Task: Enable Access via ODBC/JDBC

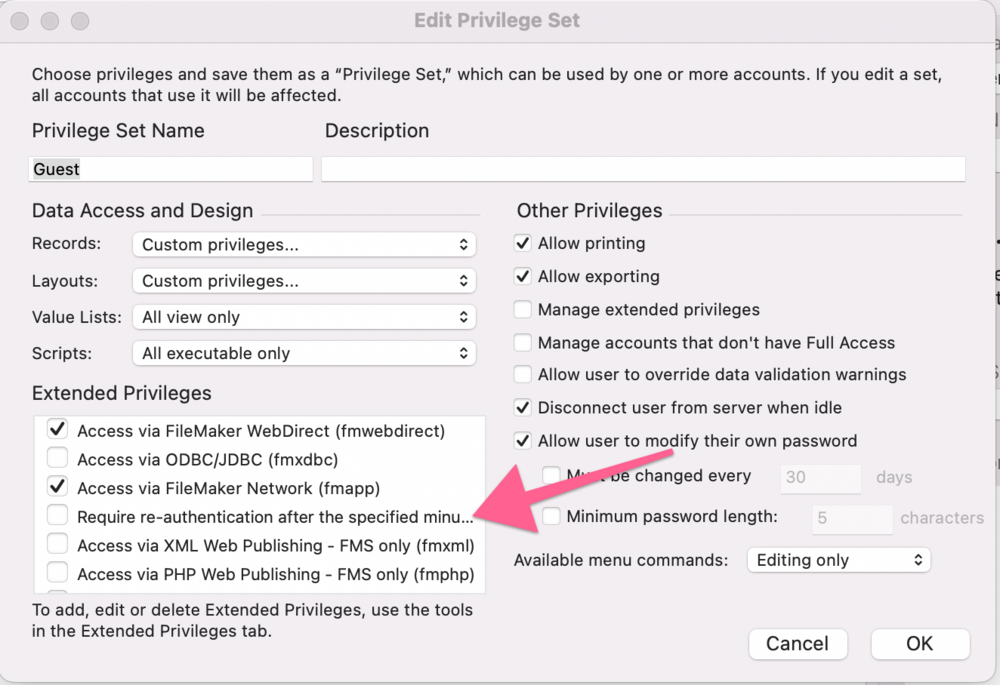Action: 57,457
